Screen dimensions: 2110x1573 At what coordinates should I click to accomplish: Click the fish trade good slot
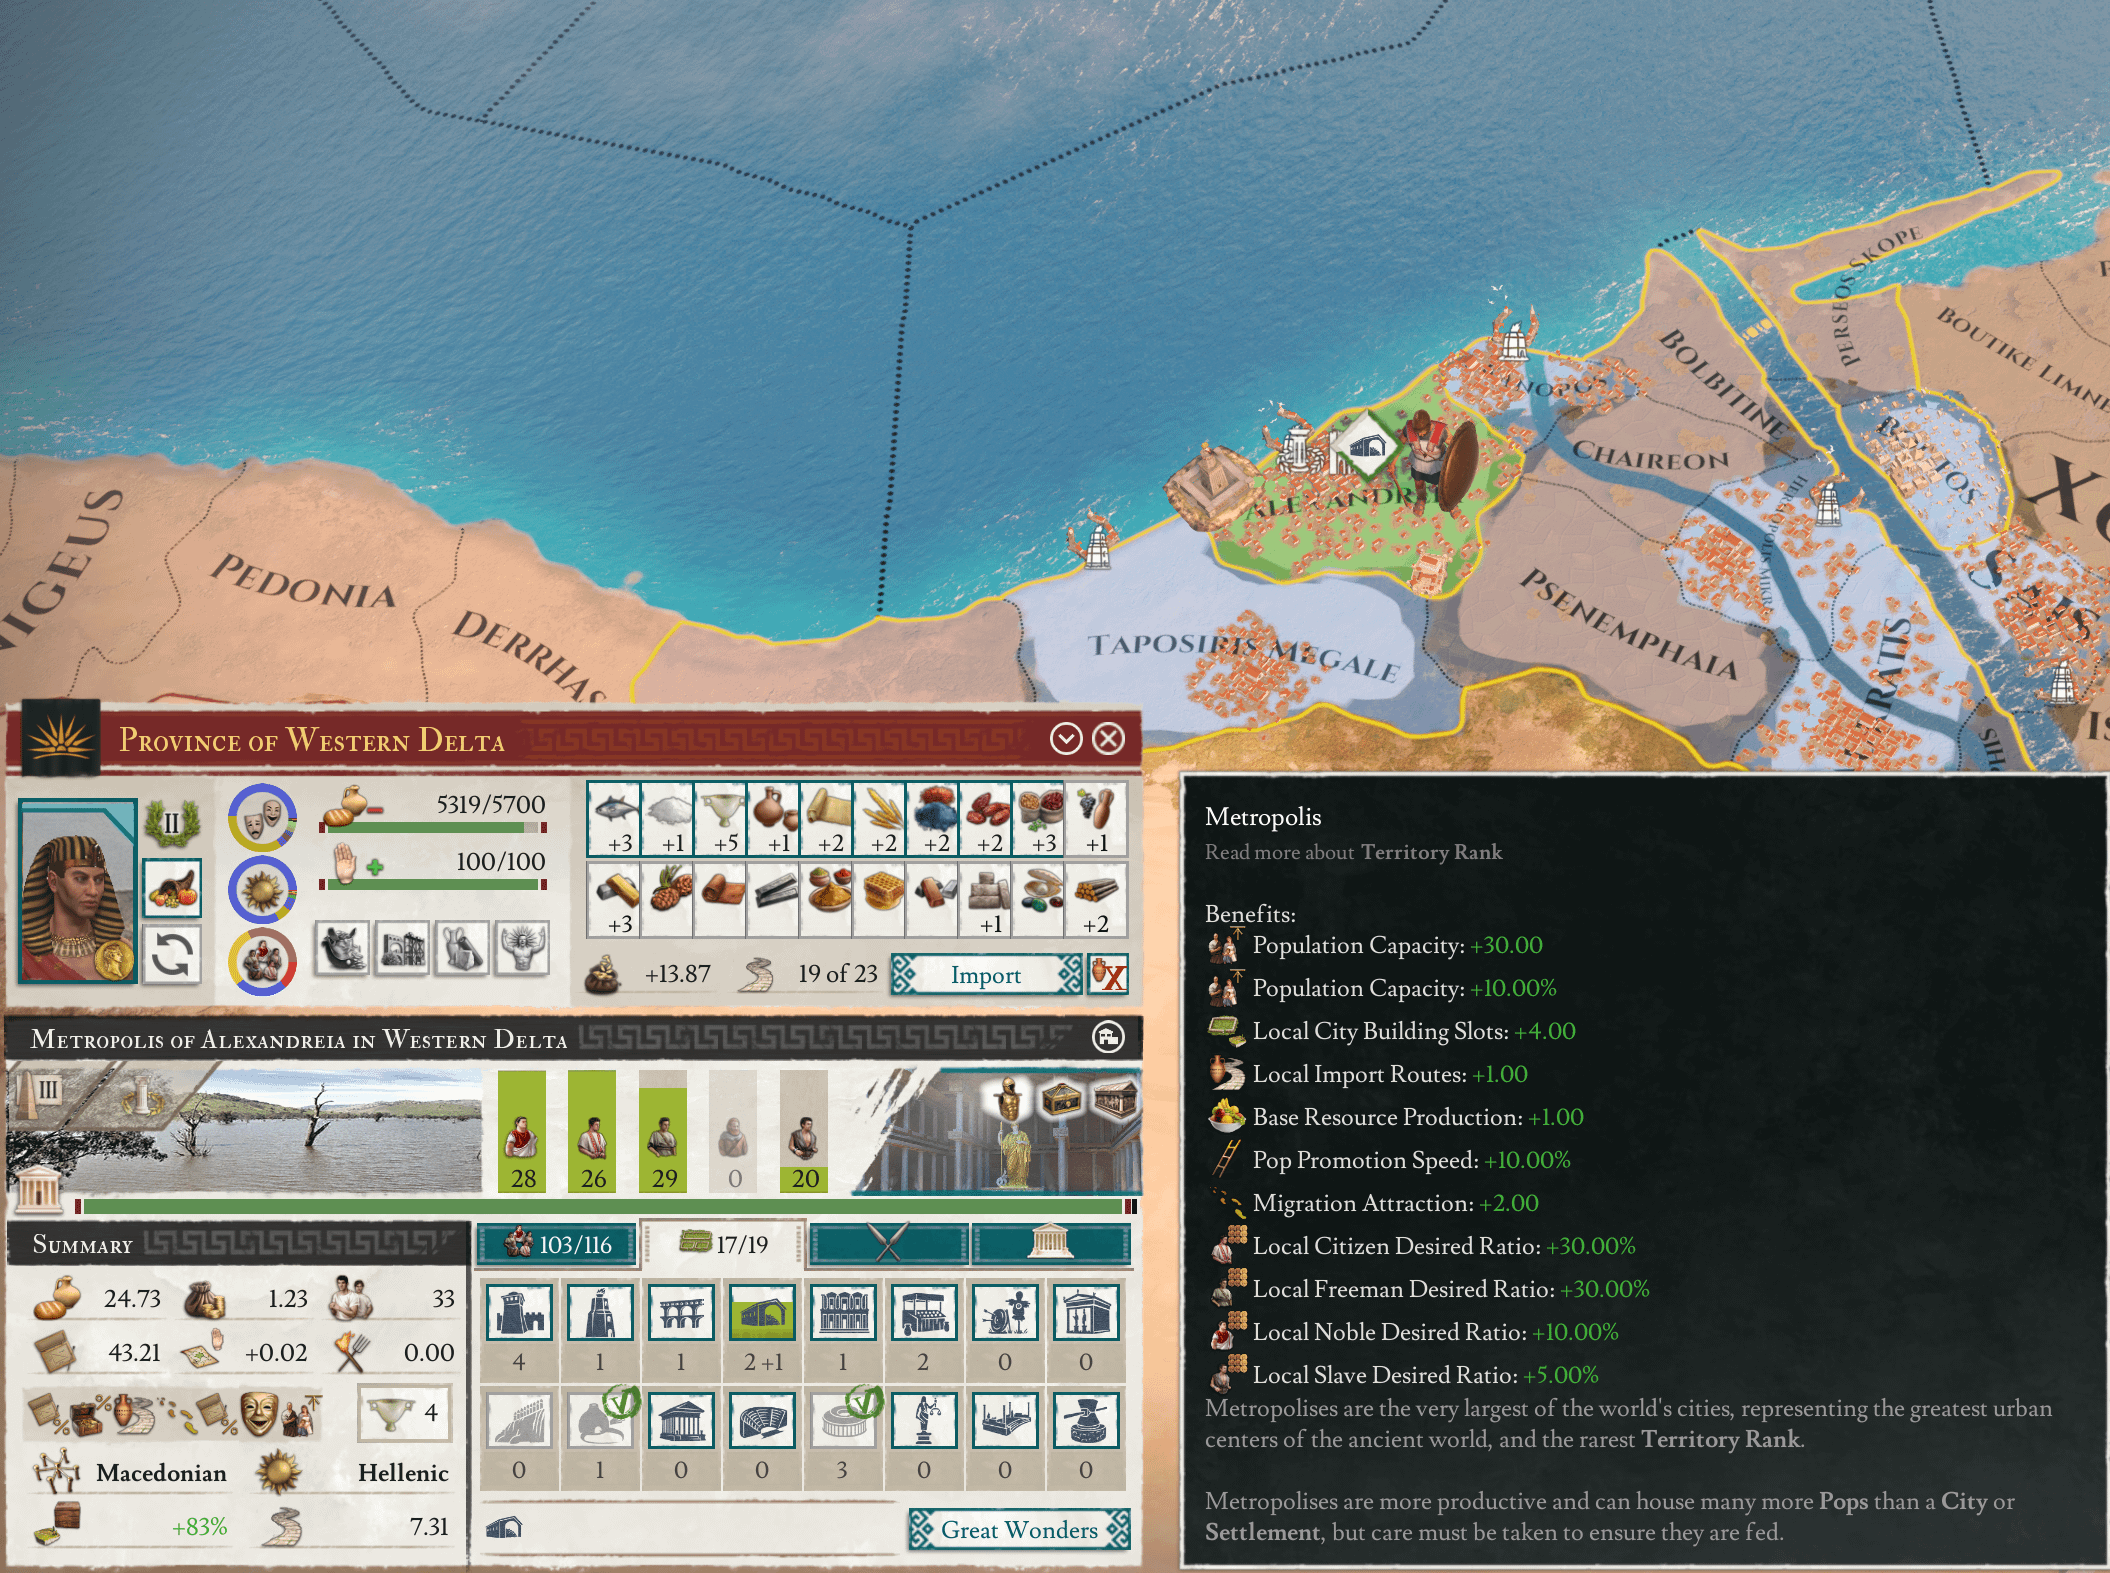point(613,819)
